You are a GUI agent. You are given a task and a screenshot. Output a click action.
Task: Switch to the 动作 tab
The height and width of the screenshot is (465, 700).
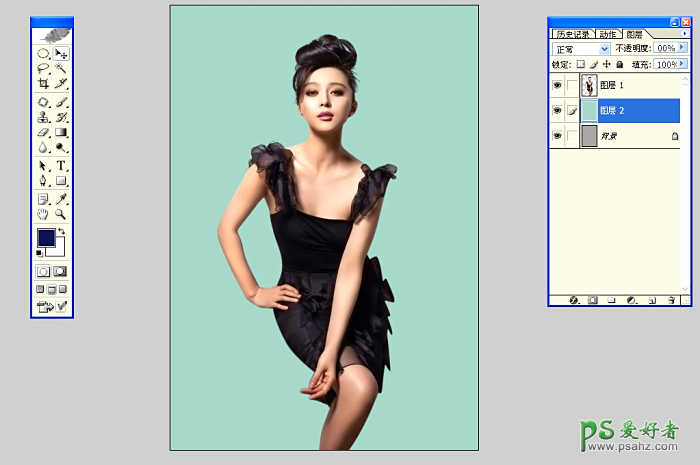[x=608, y=34]
